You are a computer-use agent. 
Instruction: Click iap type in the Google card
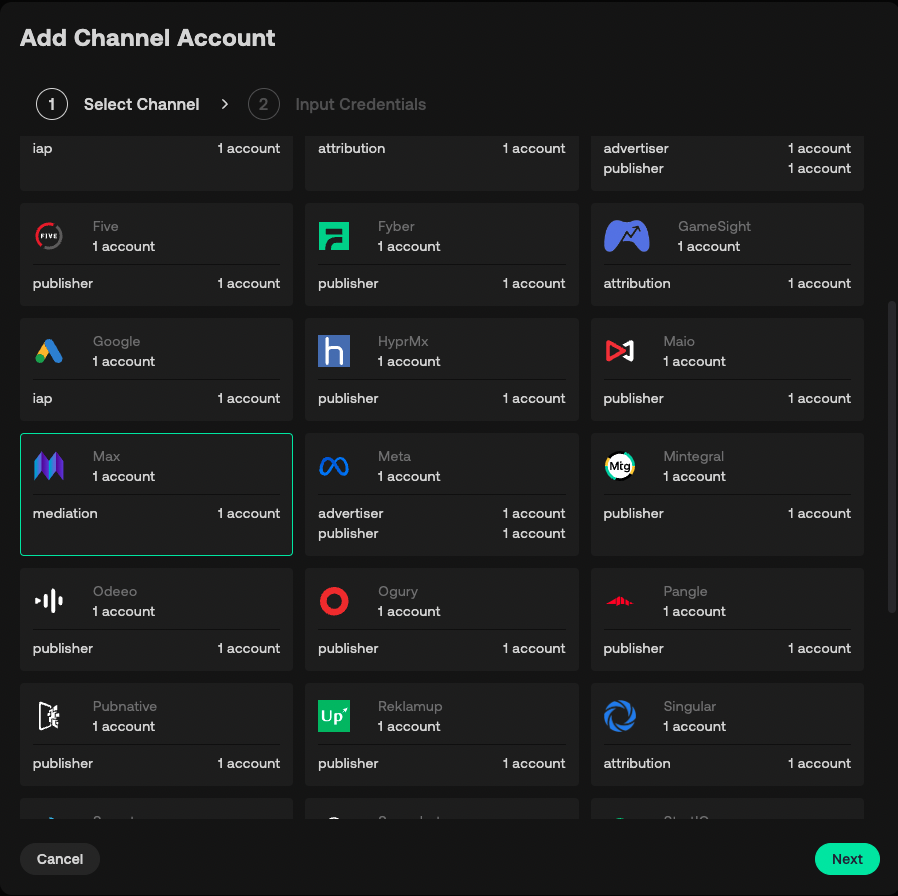coord(42,398)
